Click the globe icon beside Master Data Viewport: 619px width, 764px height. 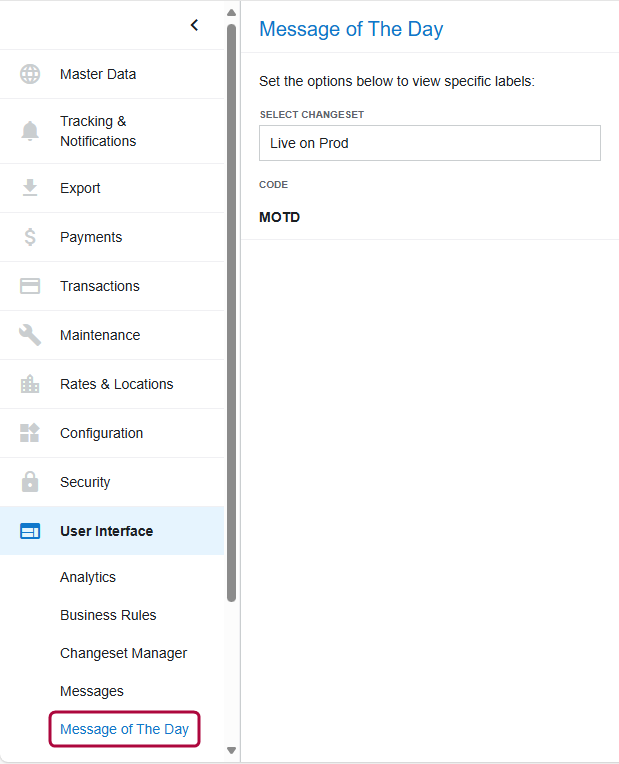pos(30,74)
